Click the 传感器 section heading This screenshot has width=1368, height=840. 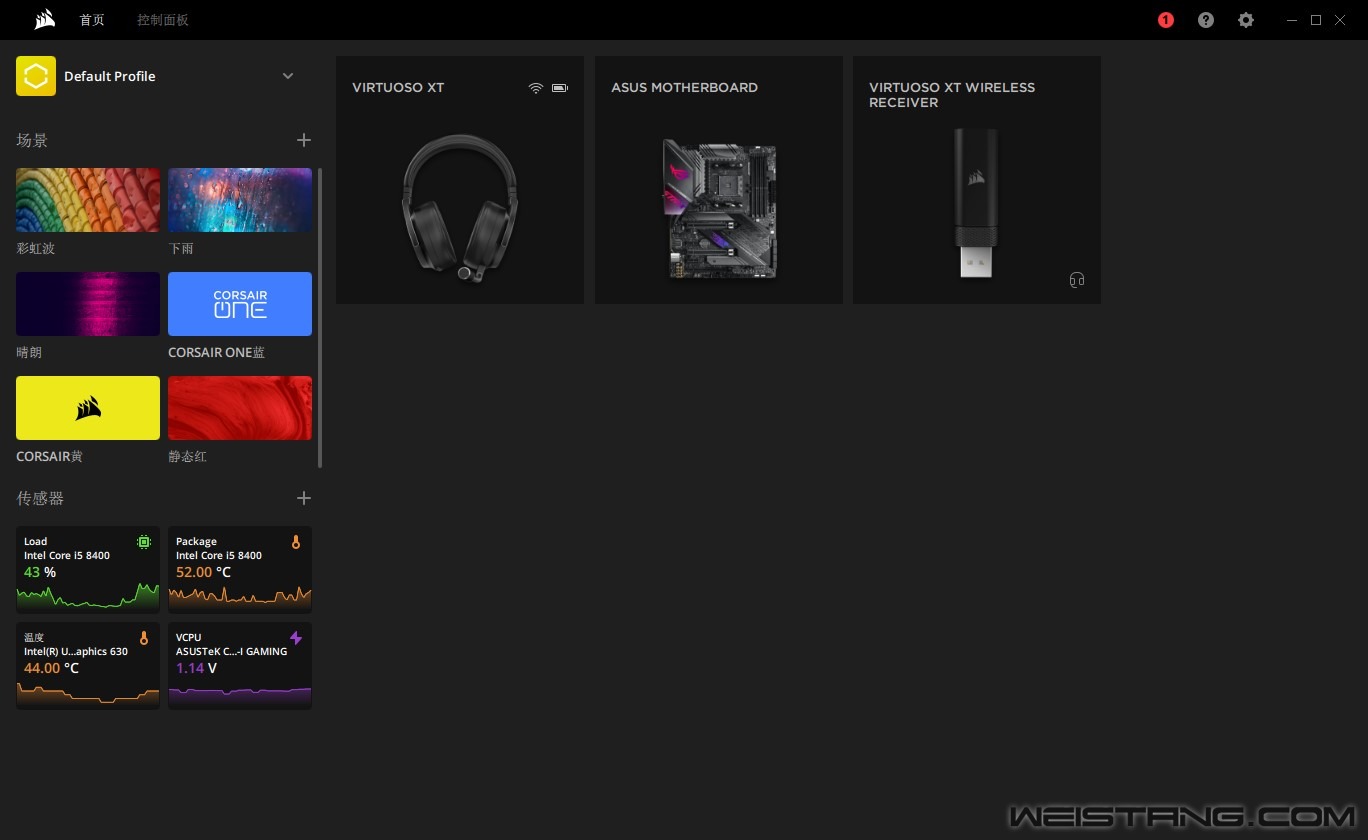pyautogui.click(x=40, y=498)
